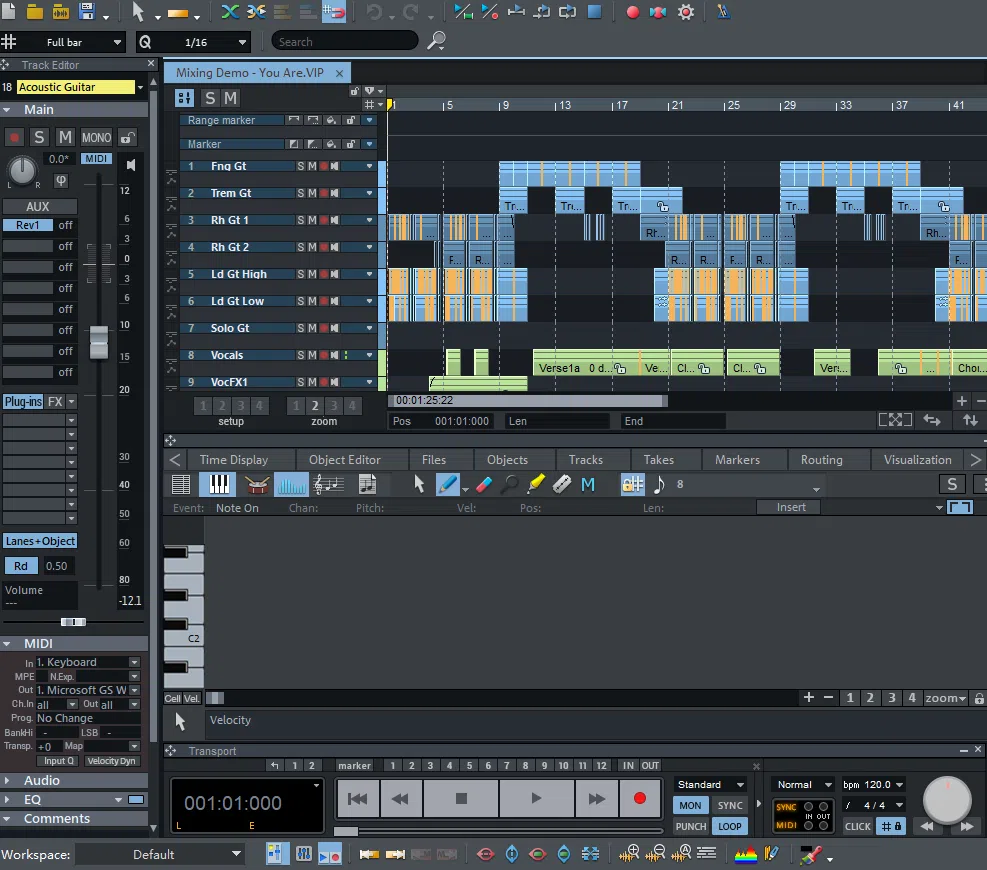The image size is (987, 870).
Task: Select the drum editor view icon
Action: (x=257, y=485)
